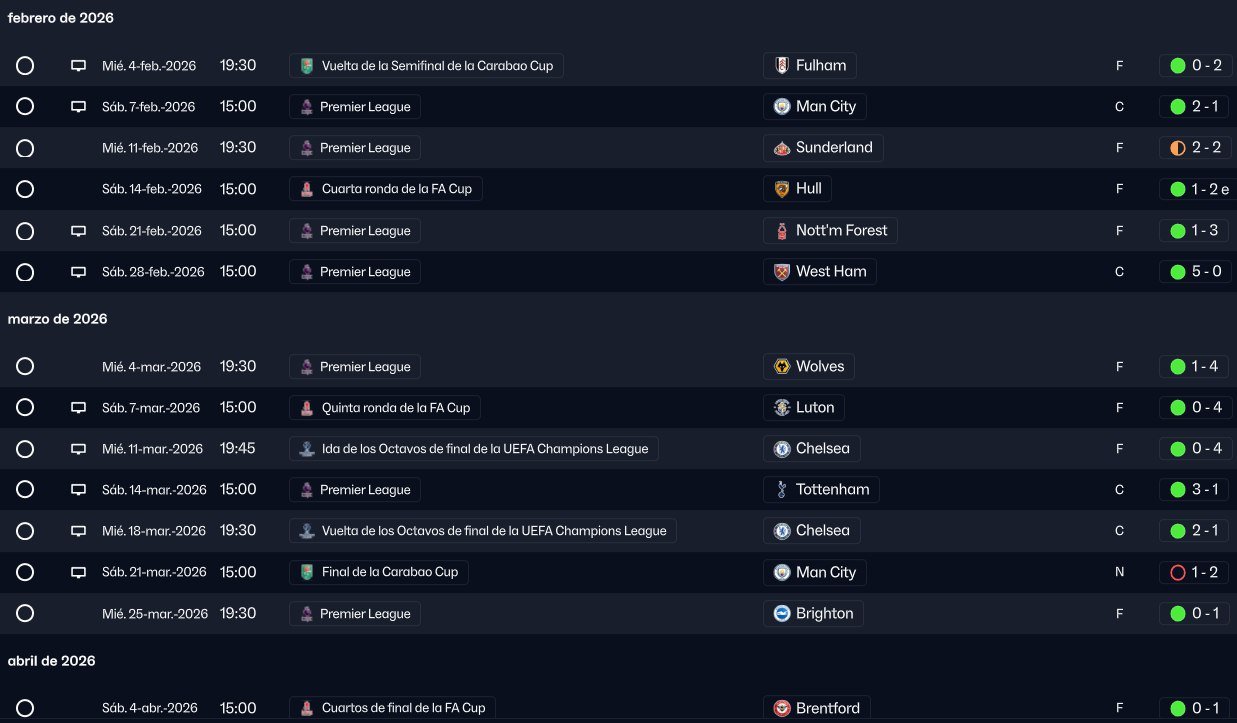Image resolution: width=1237 pixels, height=723 pixels.
Task: Click the TV broadcast icon for the Tottenham match
Action: point(78,490)
